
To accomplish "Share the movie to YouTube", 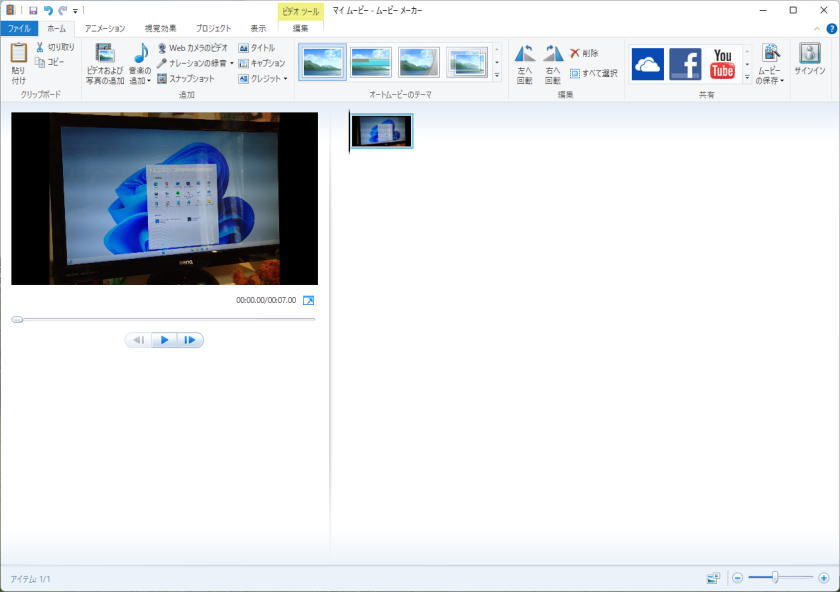I will click(722, 64).
